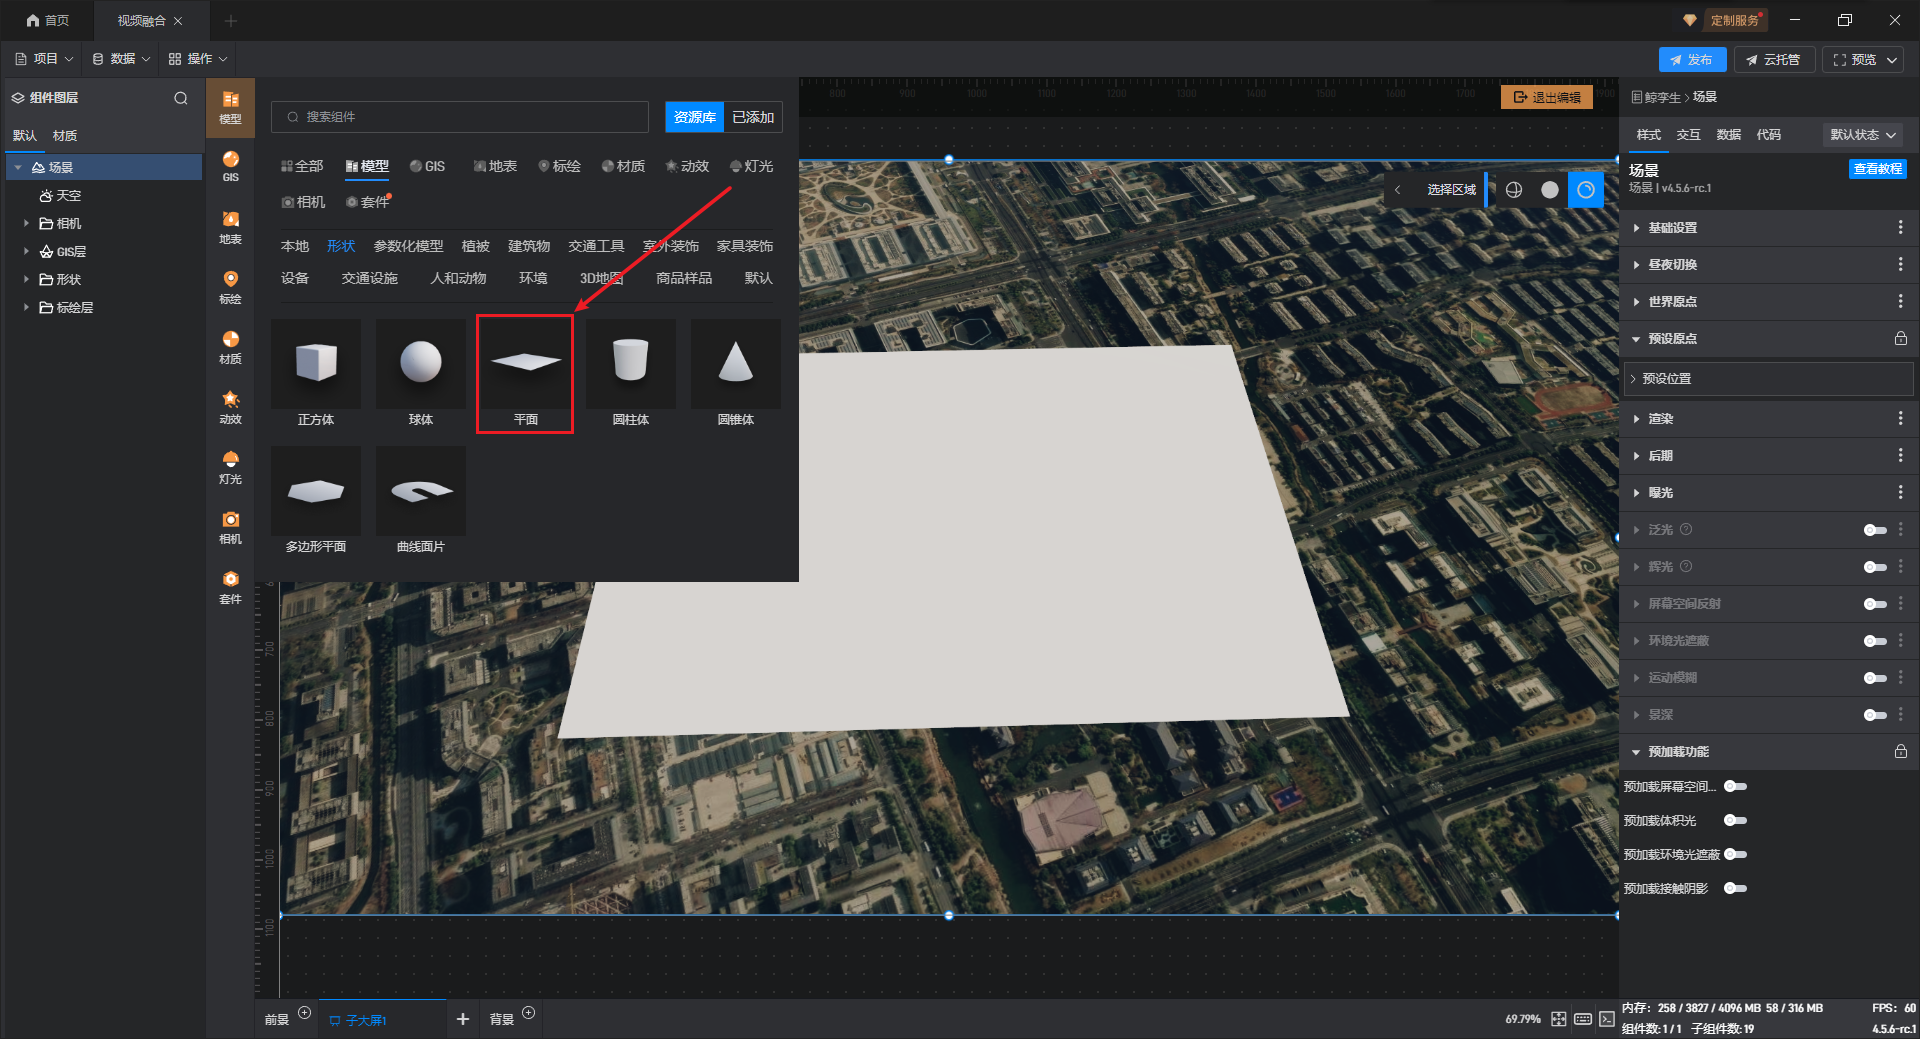1920x1039 pixels.
Task: Toggle the 泛光 bloom switch
Action: pyautogui.click(x=1874, y=530)
